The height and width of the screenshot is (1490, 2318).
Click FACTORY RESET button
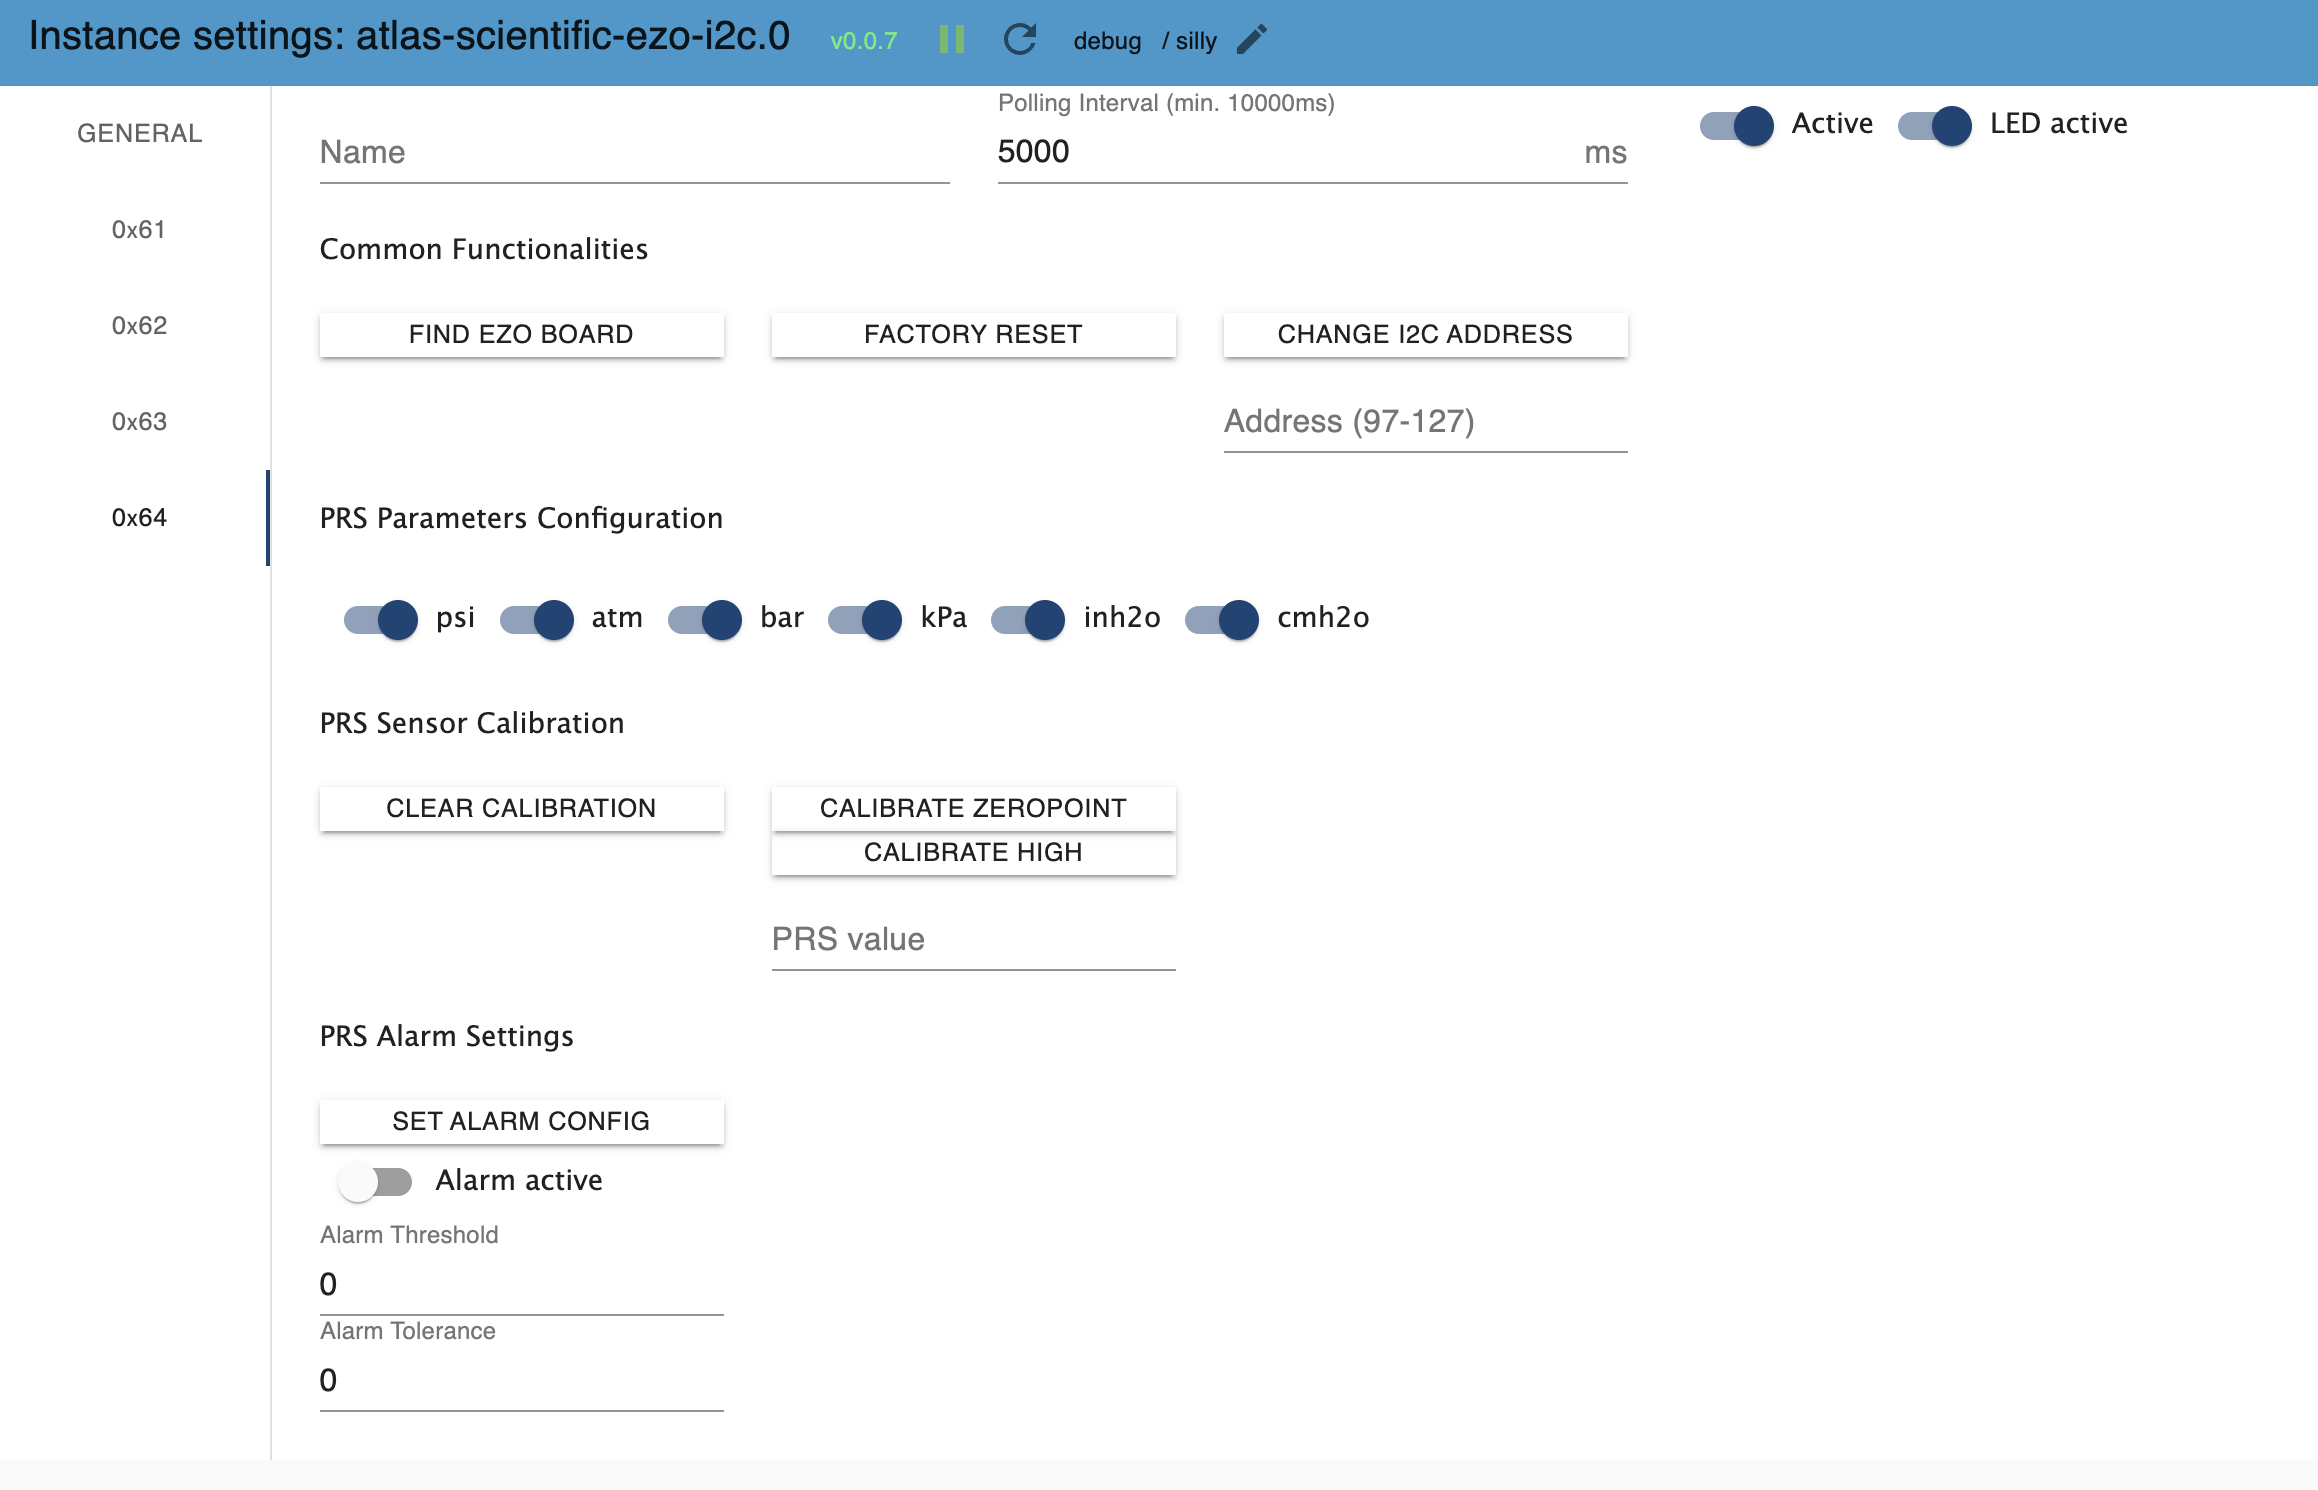971,333
